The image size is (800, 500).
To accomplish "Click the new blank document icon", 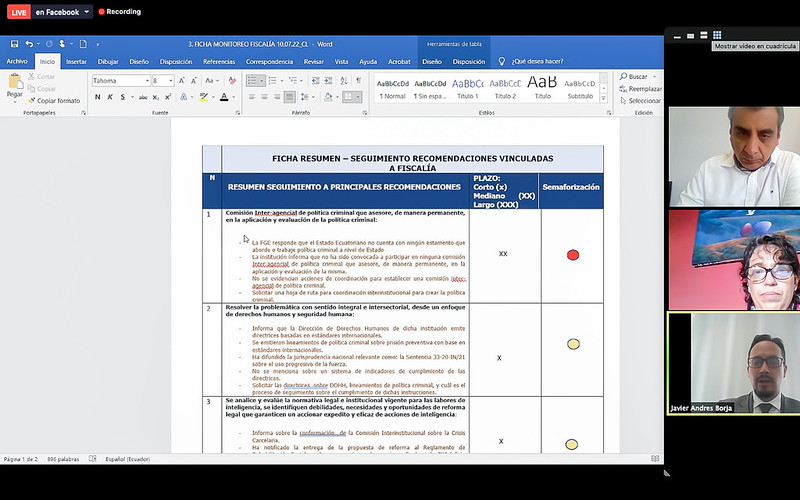I will (x=83, y=44).
